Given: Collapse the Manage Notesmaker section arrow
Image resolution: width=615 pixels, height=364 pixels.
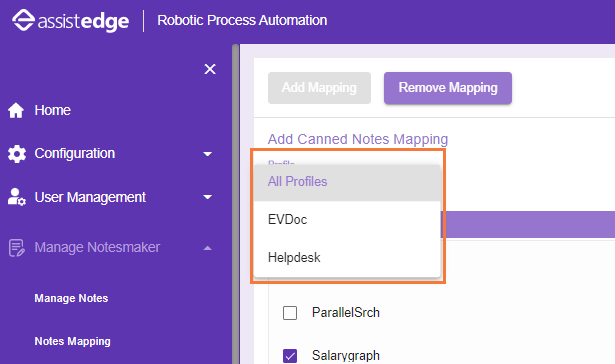Looking at the screenshot, I should coord(208,248).
